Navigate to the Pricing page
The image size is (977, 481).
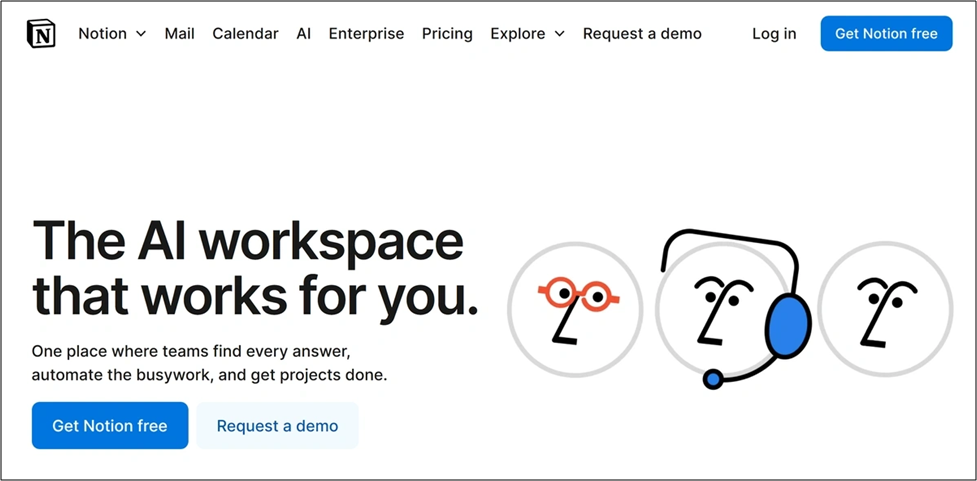(x=447, y=34)
